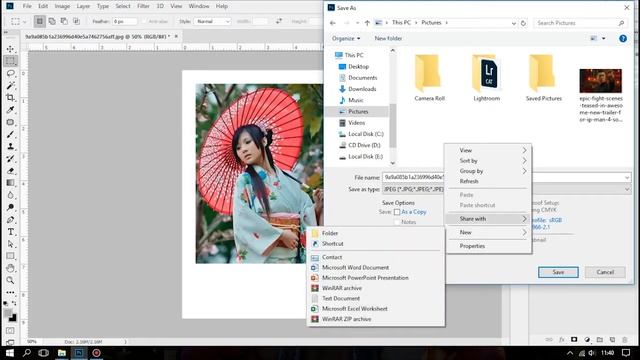Expand the address bar history dropdown
640x360 pixels.
coord(513,23)
